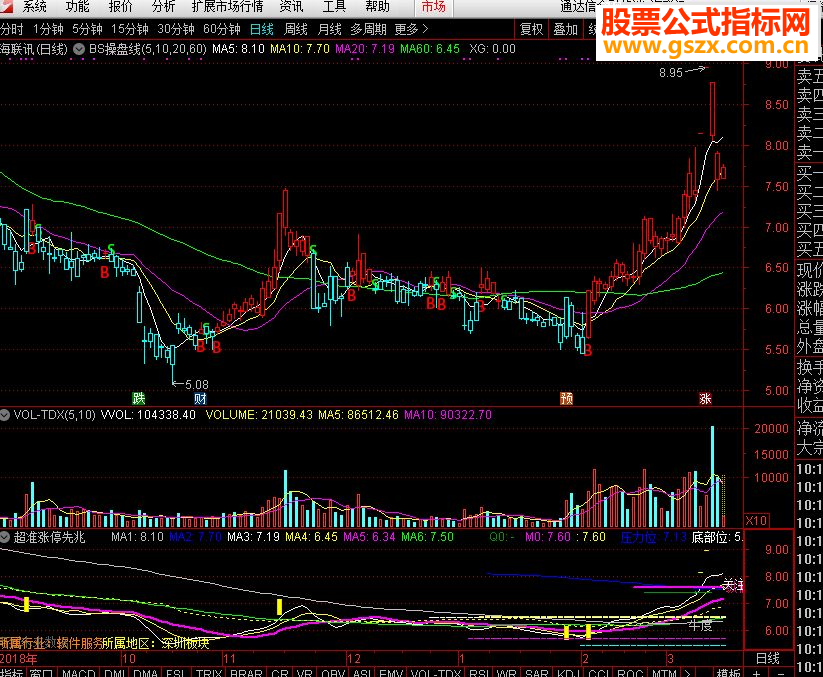Select the 周线 weekly period

click(296, 29)
